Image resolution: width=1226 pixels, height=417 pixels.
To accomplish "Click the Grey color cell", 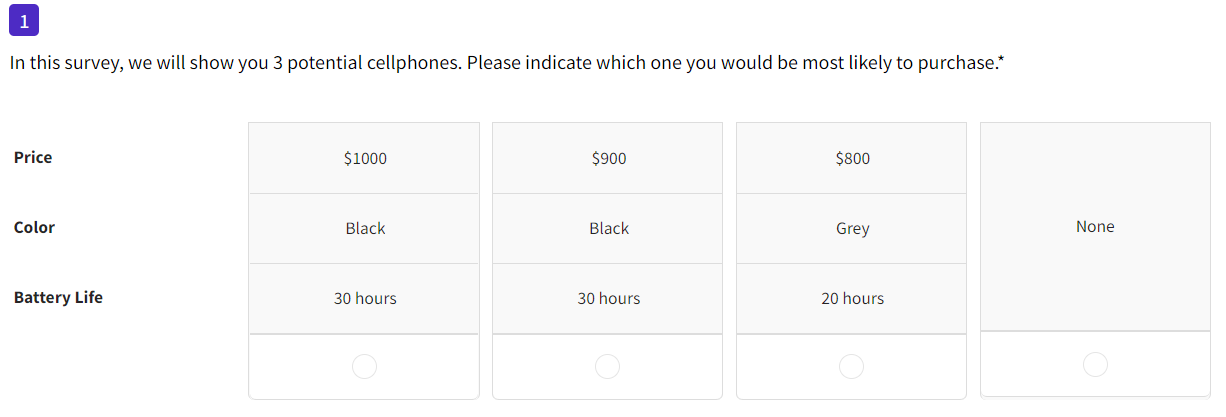I will pos(852,228).
